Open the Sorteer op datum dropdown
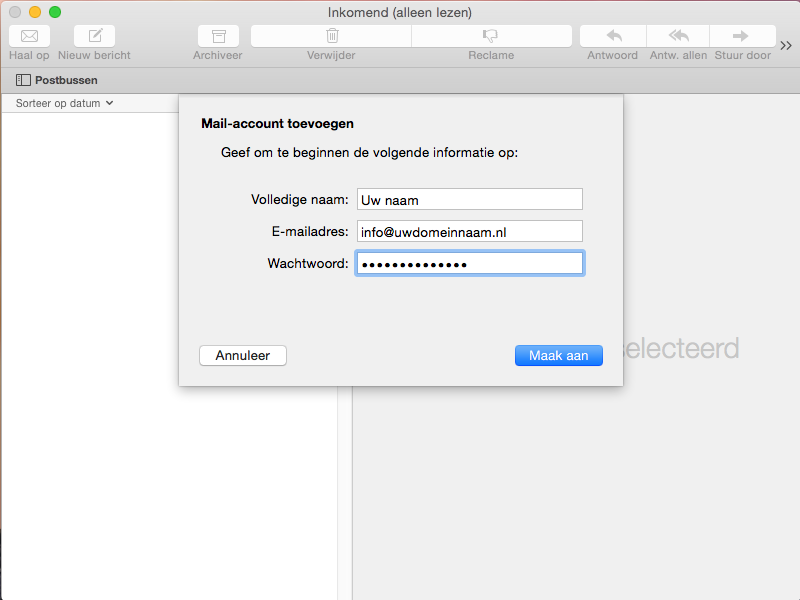Image resolution: width=800 pixels, height=600 pixels. tap(65, 103)
